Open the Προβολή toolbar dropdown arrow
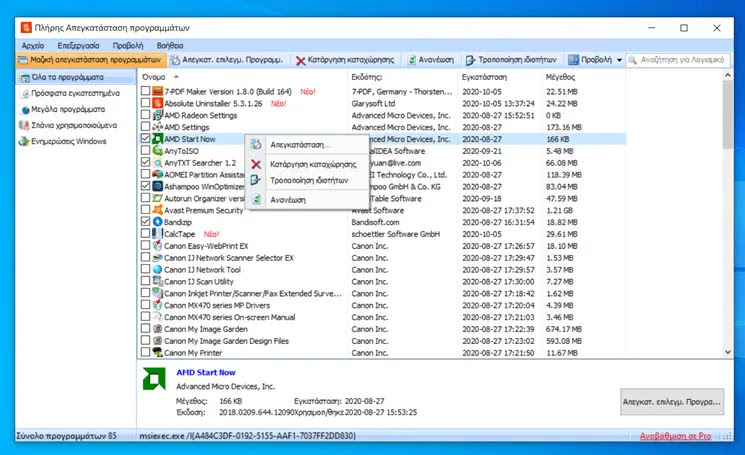Image resolution: width=745 pixels, height=455 pixels. [619, 60]
